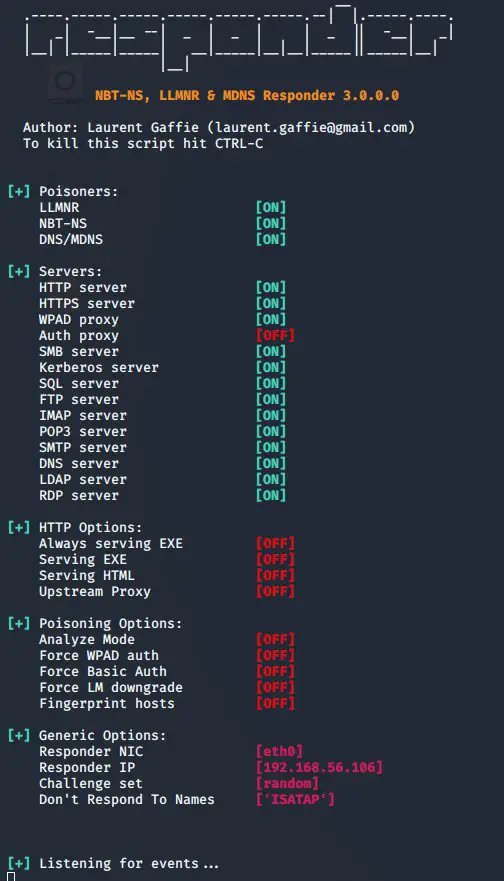Click the [+] marker beside HTTP Options
The height and width of the screenshot is (881, 504).
[19, 528]
